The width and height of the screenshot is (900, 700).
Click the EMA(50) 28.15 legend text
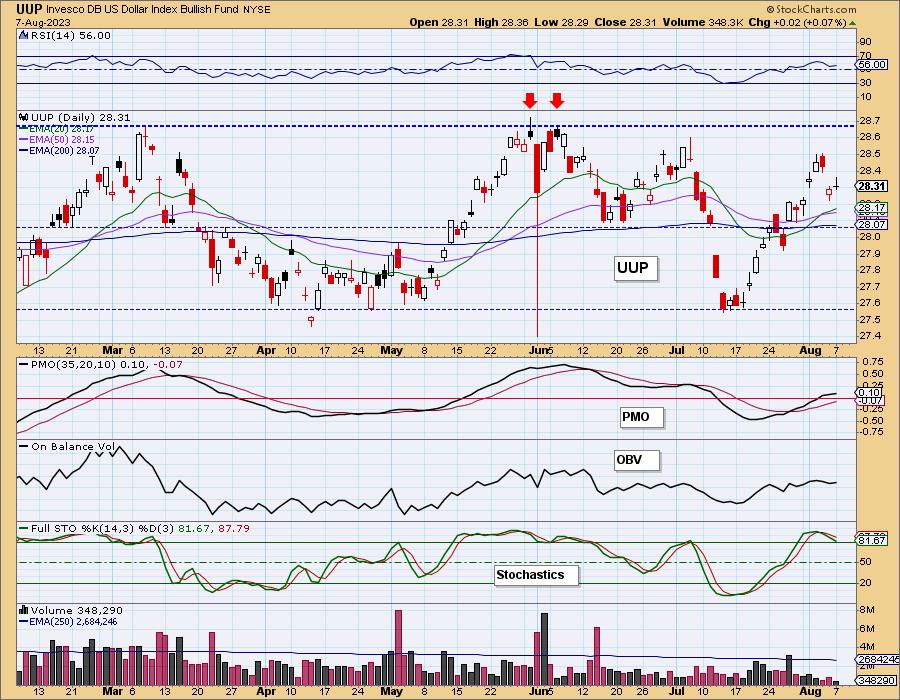click(x=62, y=139)
